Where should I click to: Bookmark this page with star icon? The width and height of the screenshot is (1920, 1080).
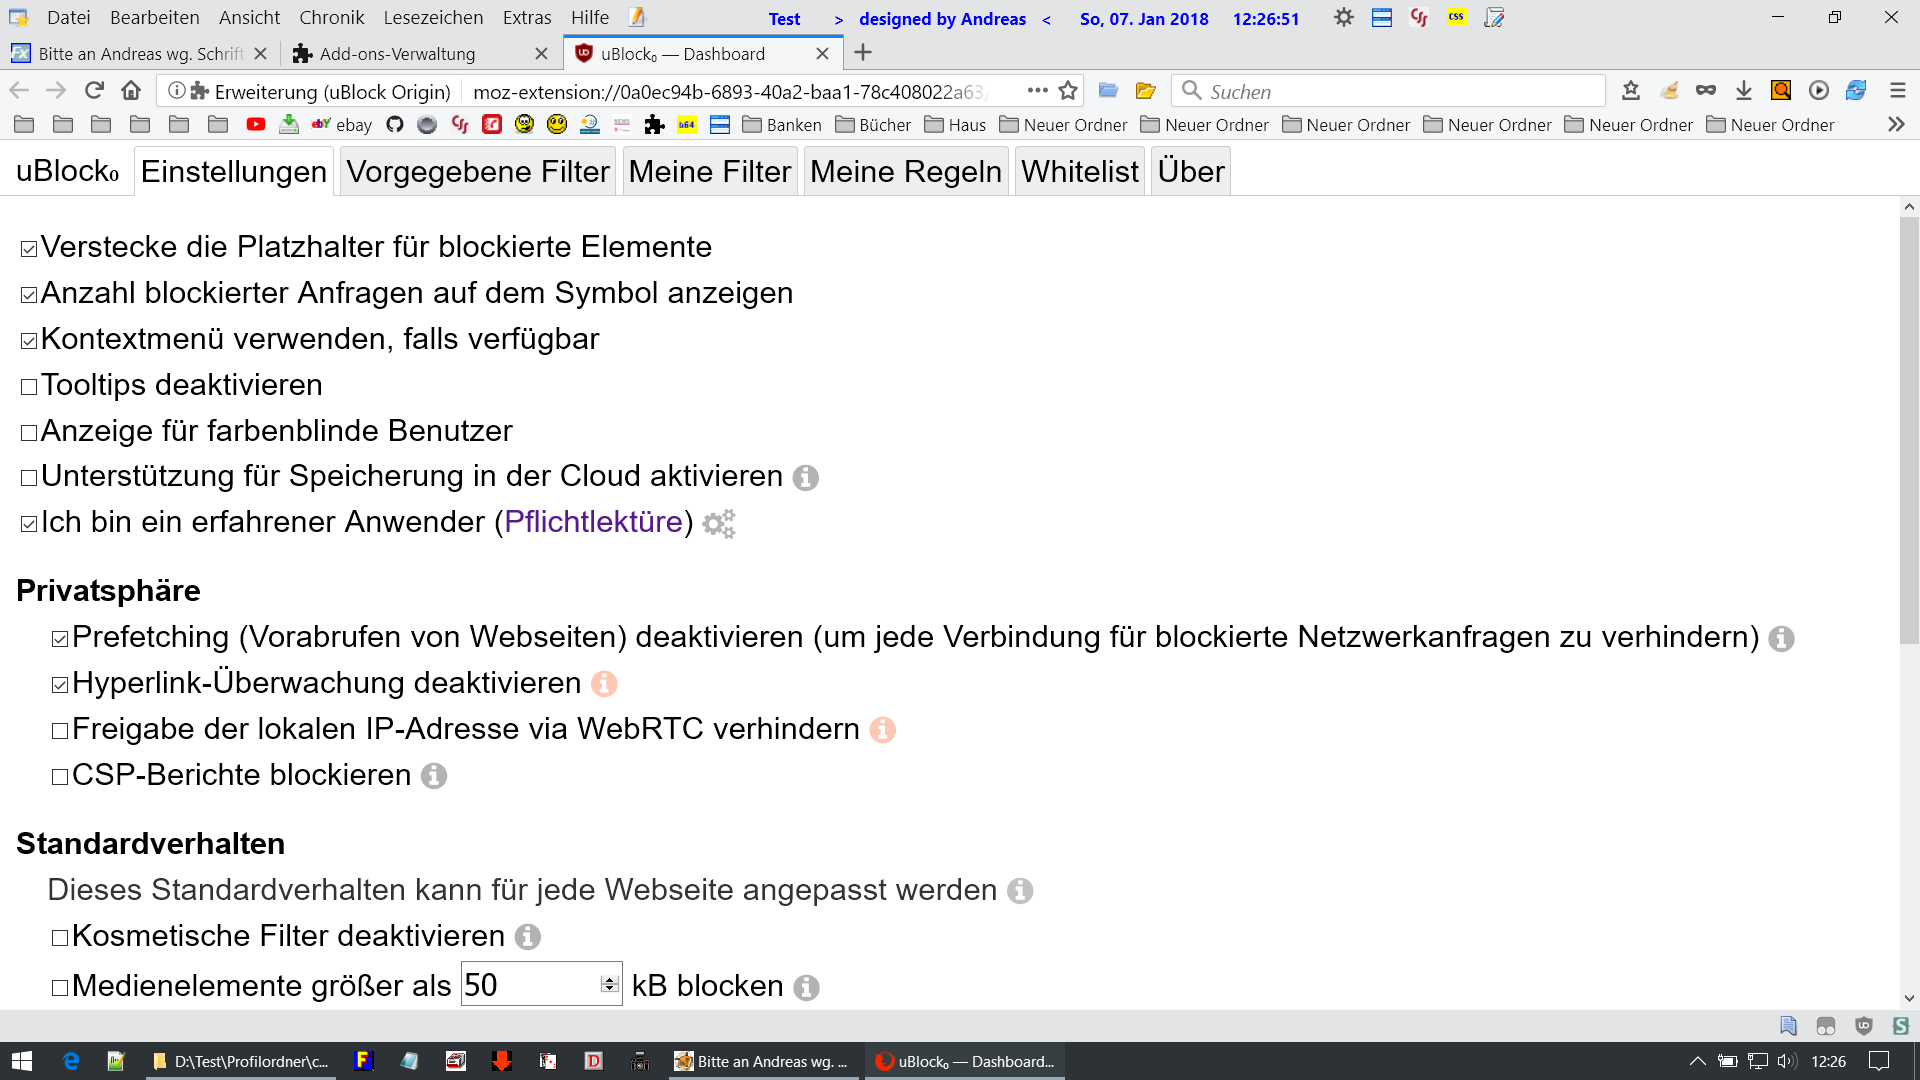[x=1068, y=91]
